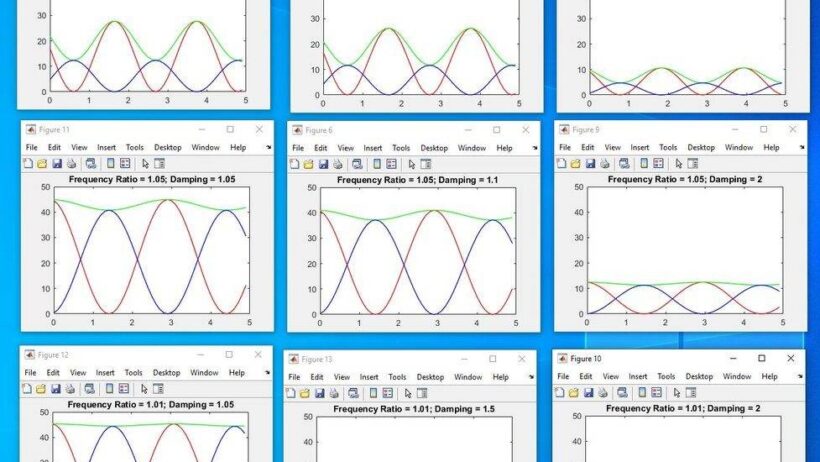Click Link Plot icon in Figure 6 toolbar
The height and width of the screenshot is (462, 820).
point(358,163)
